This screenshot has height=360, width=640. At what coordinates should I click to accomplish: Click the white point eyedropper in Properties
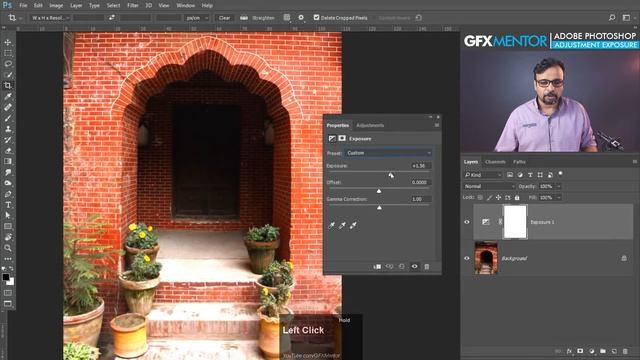coord(353,225)
